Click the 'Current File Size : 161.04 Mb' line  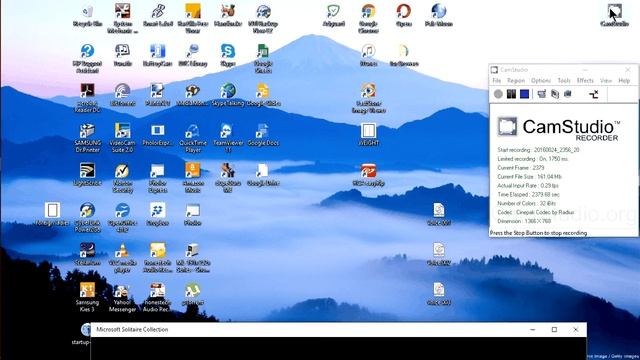(x=529, y=177)
